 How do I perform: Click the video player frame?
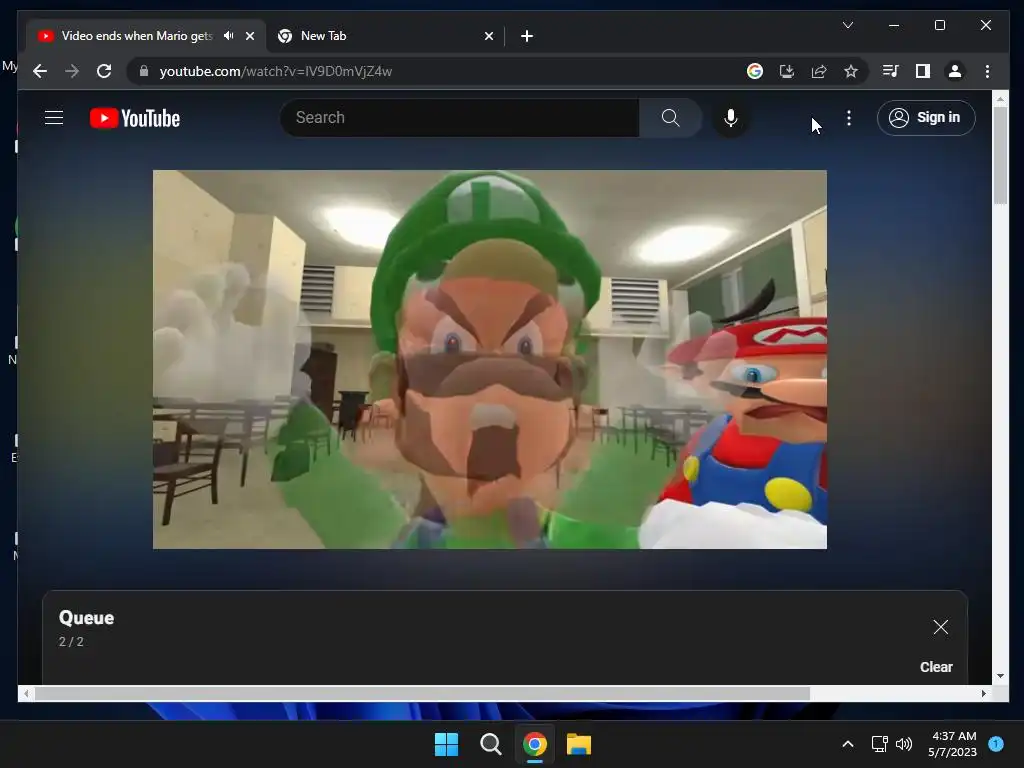490,359
